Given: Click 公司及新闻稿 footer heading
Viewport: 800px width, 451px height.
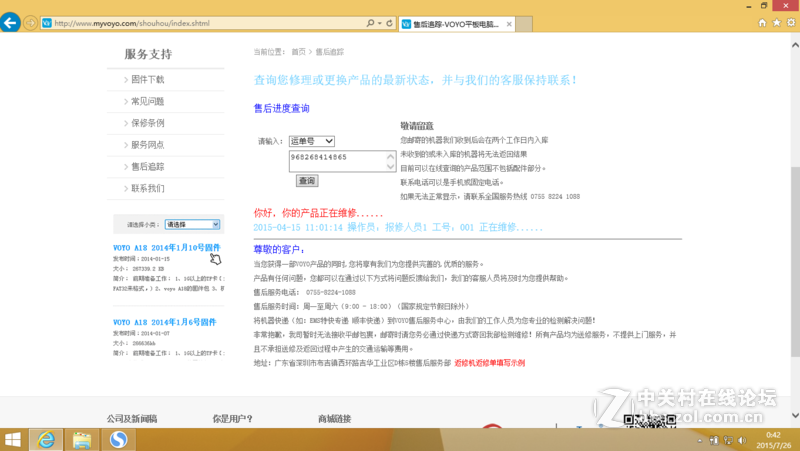Looking at the screenshot, I should [132, 419].
